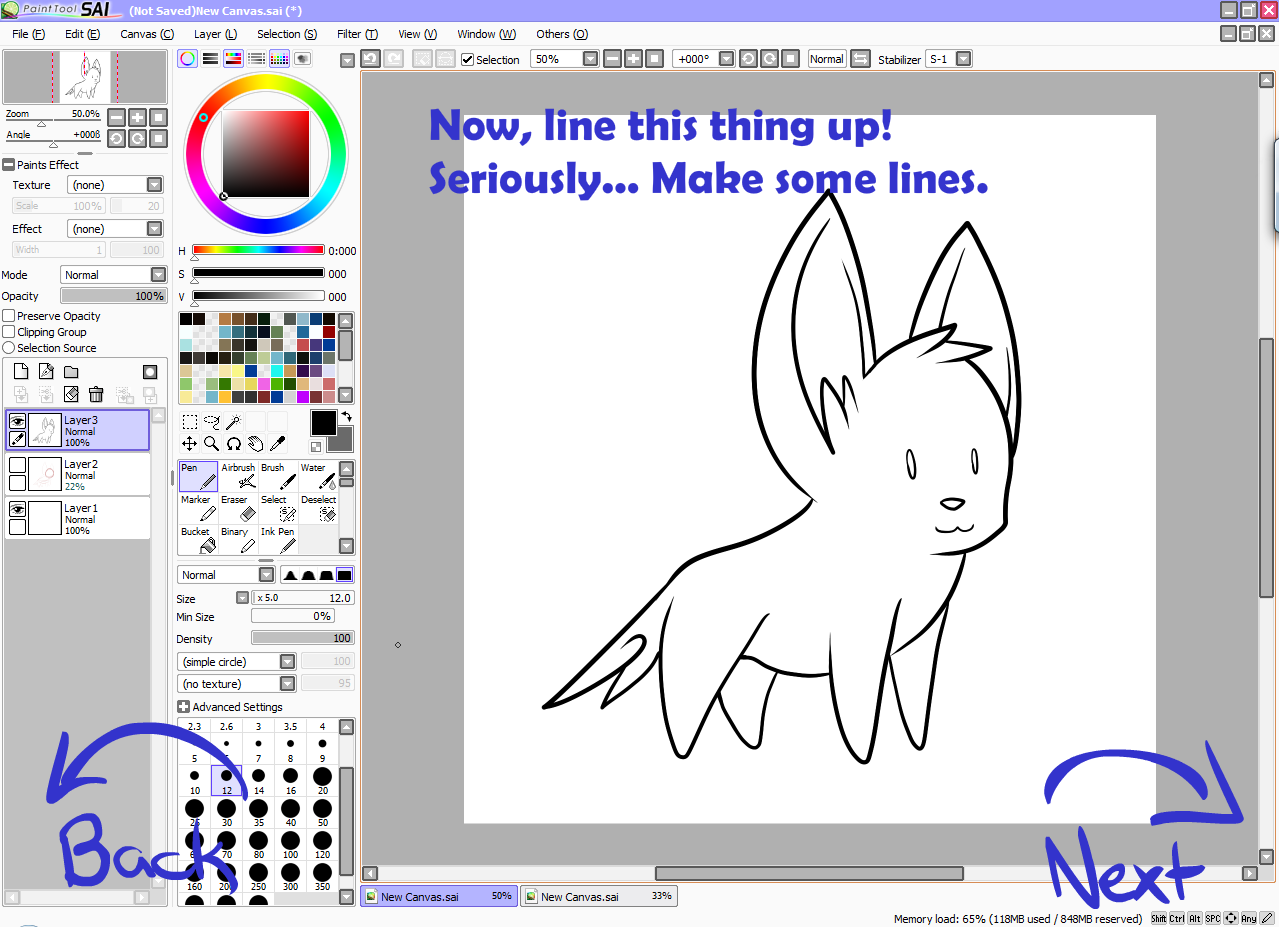Enable Clipping Group checkbox
This screenshot has height=927, width=1279.
click(9, 332)
